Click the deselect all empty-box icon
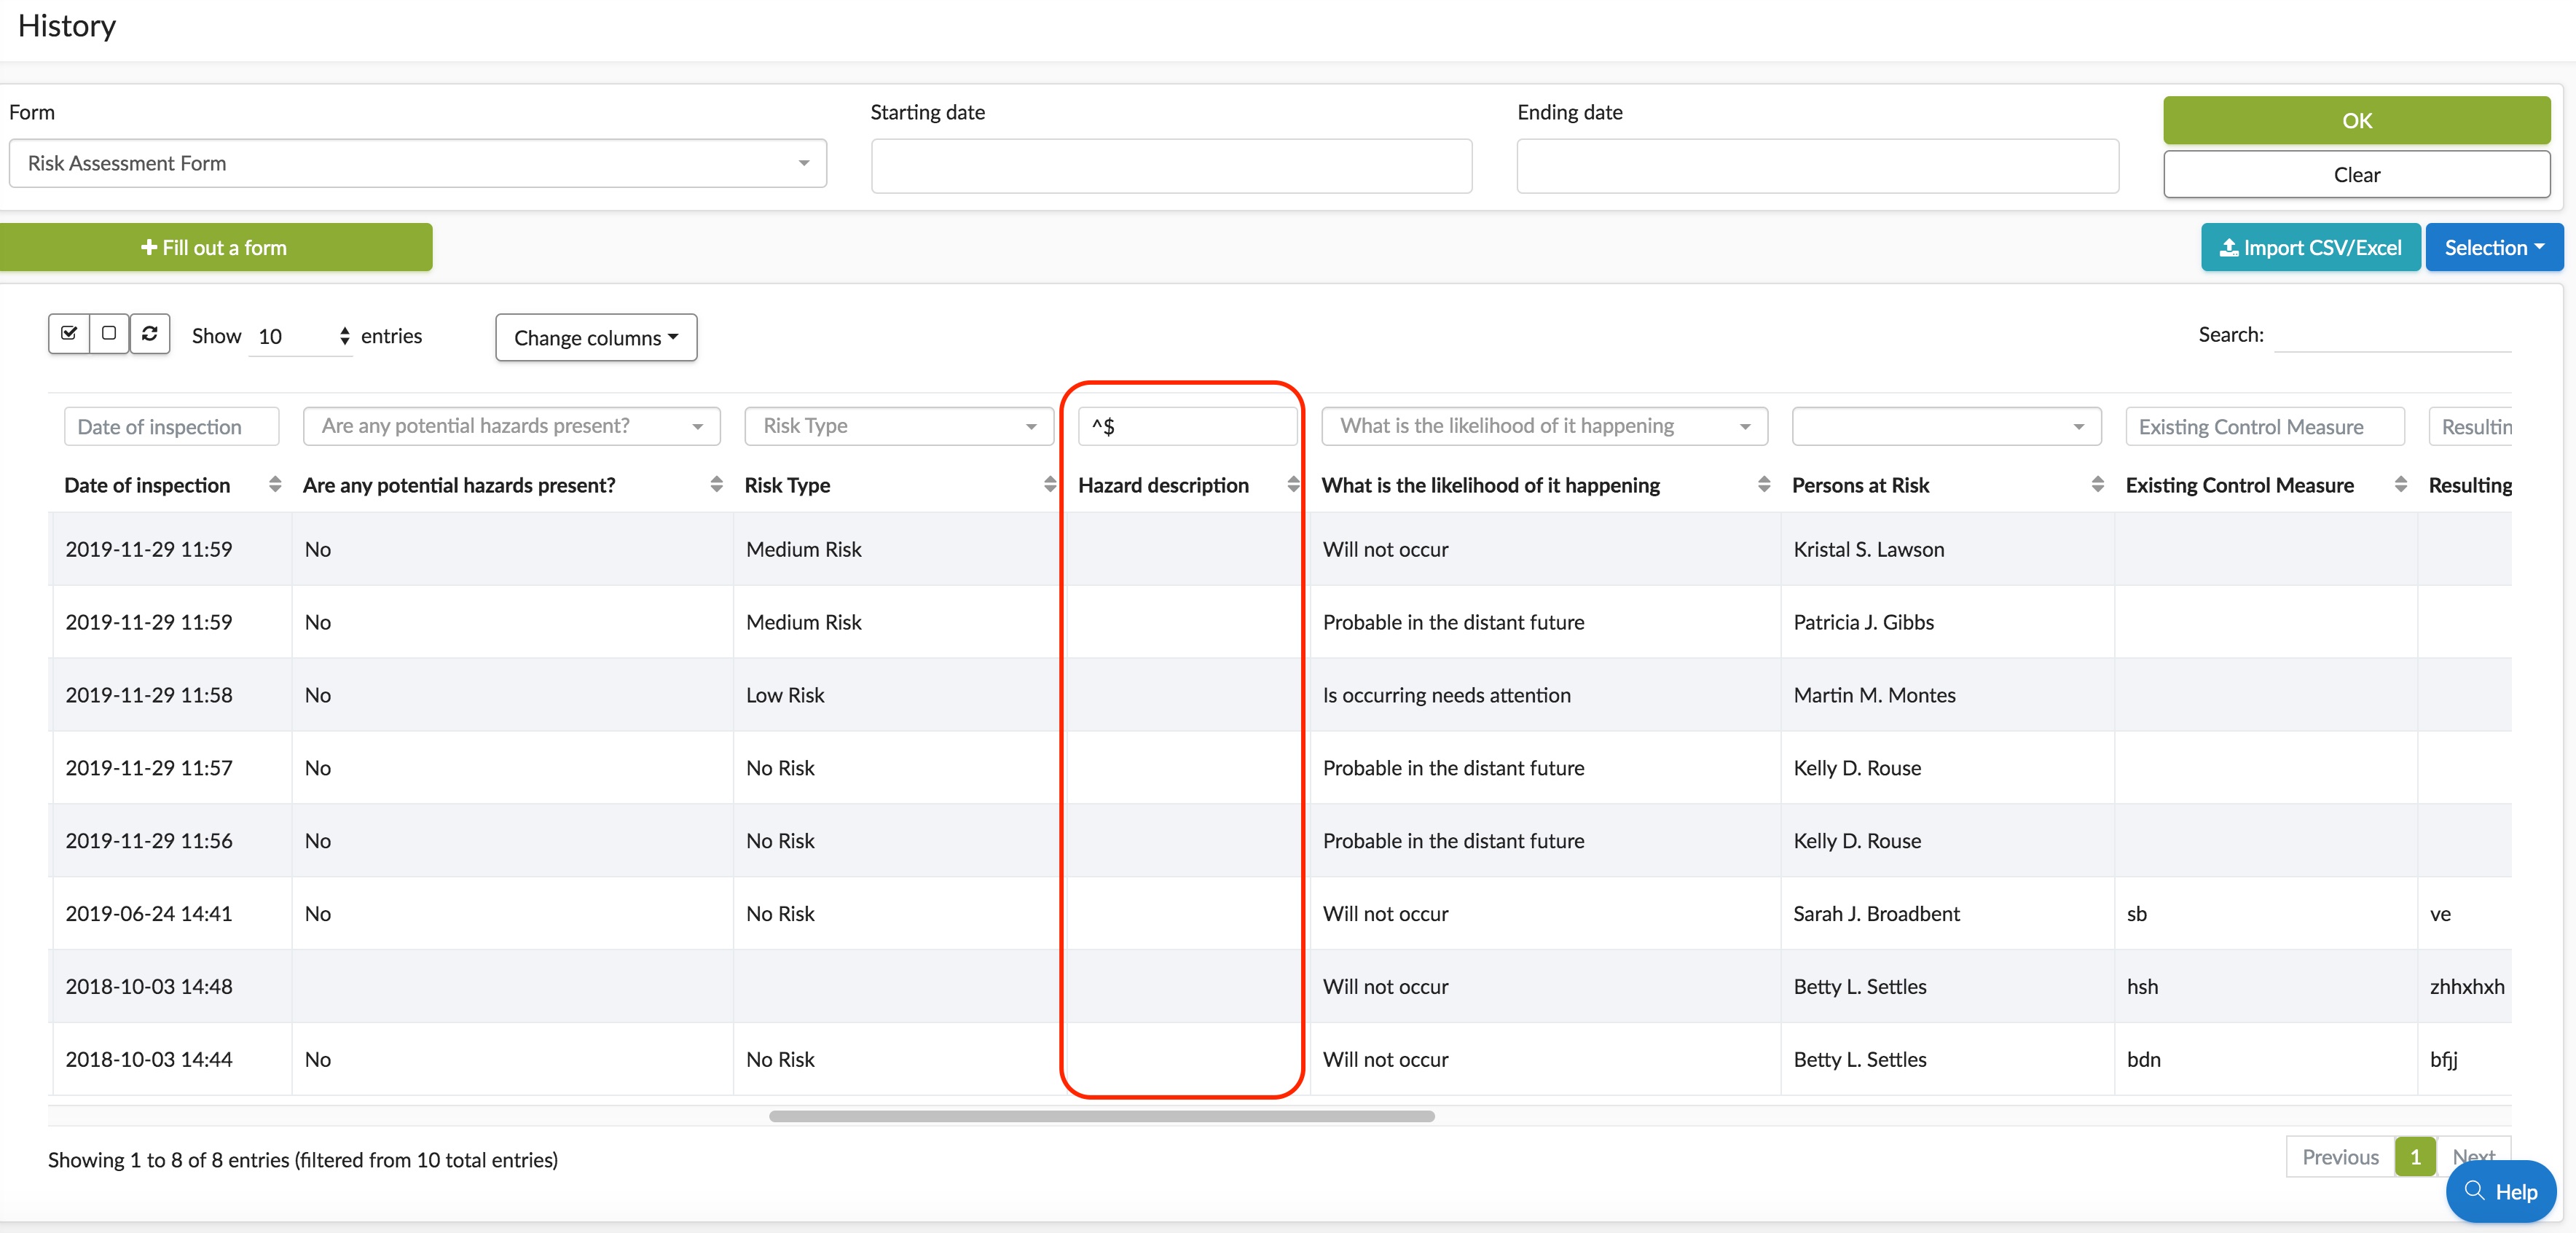Screen dimensions: 2576x1233 tap(109, 334)
